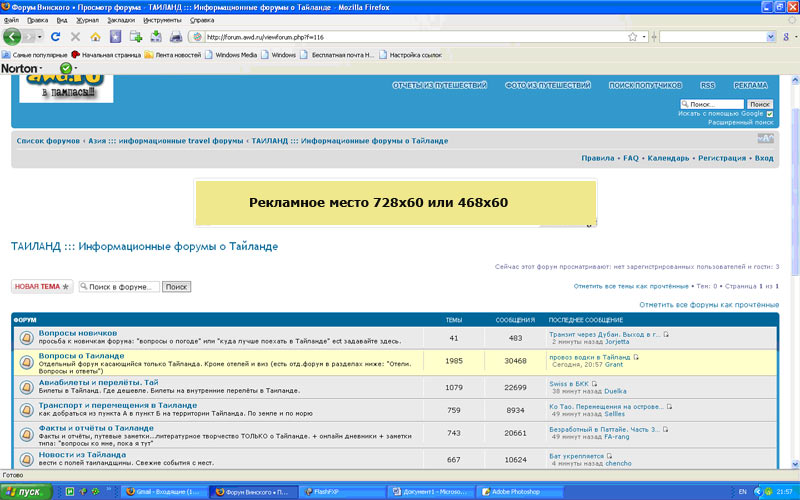Screen dimensions: 800x500
Task: Open the Закладки menu
Action: (121, 20)
